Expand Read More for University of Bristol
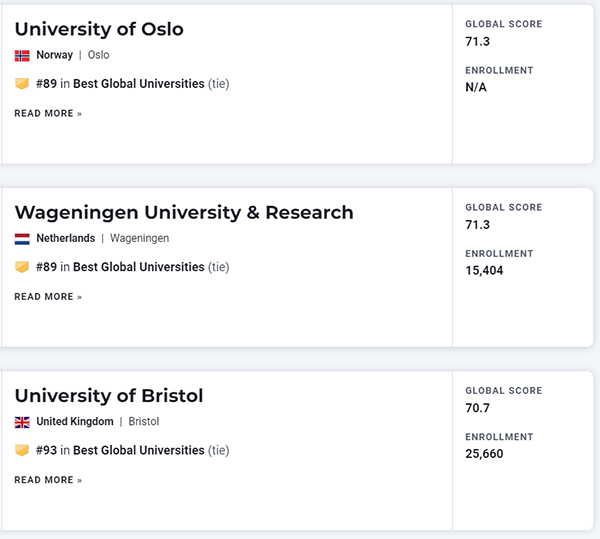 pyautogui.click(x=48, y=480)
